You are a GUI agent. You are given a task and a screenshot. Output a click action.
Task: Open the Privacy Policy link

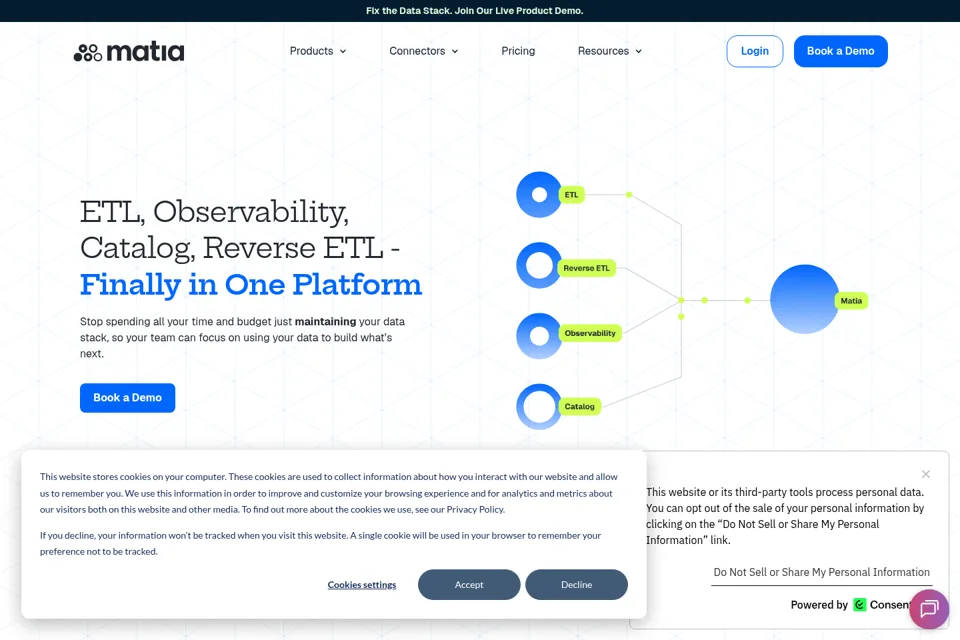point(475,510)
